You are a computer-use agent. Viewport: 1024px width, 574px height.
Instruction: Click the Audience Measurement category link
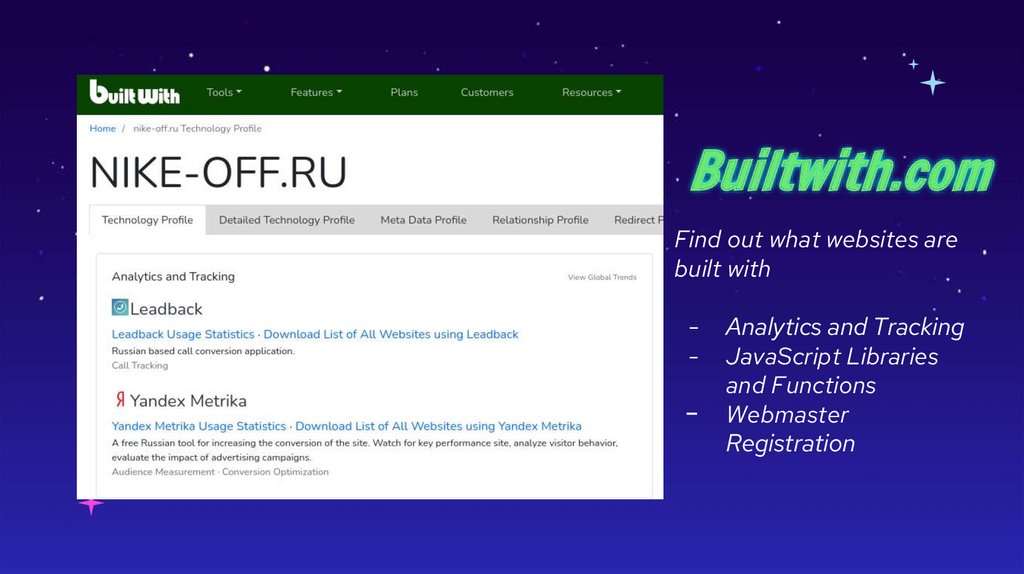point(163,472)
